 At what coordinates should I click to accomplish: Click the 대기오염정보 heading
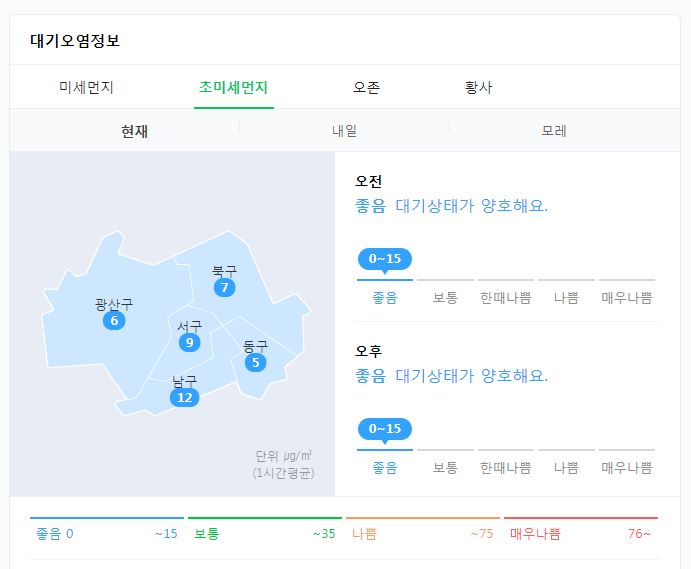[75, 41]
